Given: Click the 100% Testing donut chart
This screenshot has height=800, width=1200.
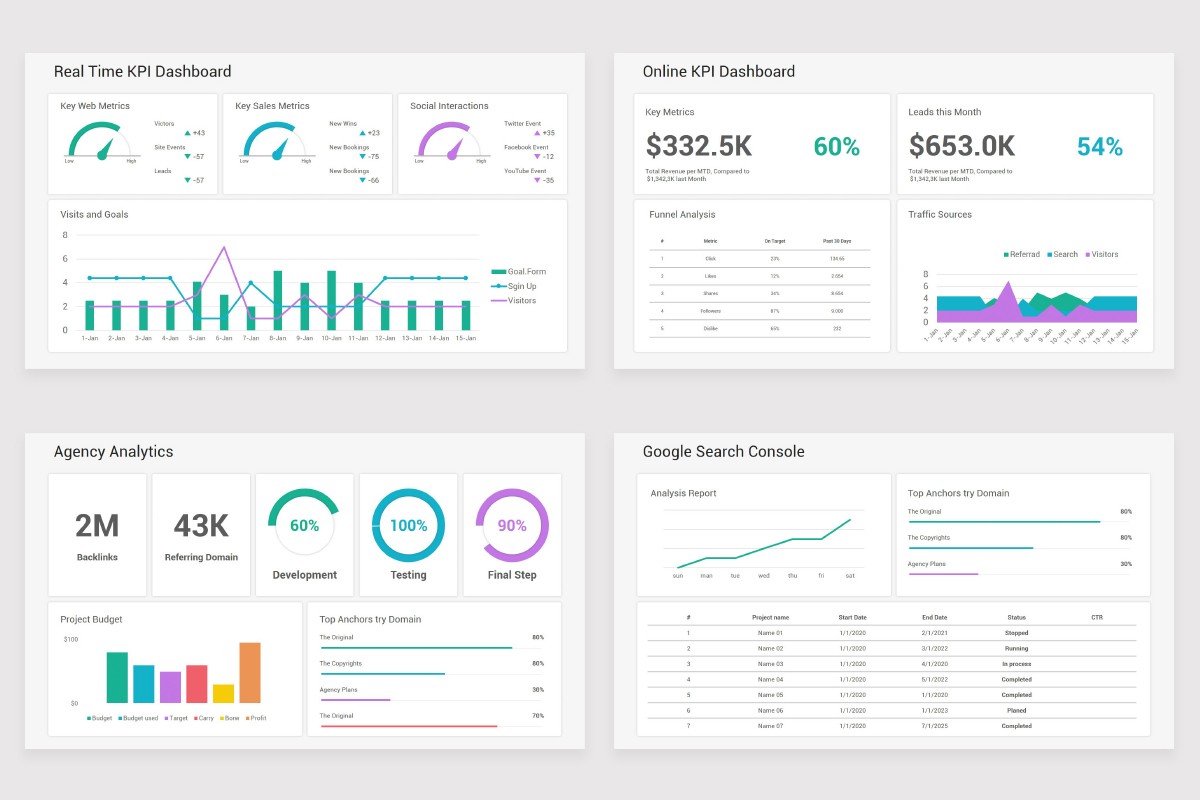Looking at the screenshot, I should (408, 525).
